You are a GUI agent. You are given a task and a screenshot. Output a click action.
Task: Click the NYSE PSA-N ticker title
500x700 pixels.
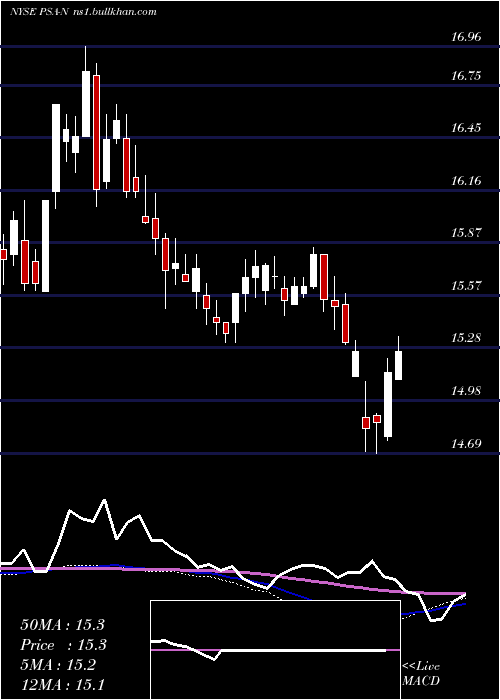(39, 12)
